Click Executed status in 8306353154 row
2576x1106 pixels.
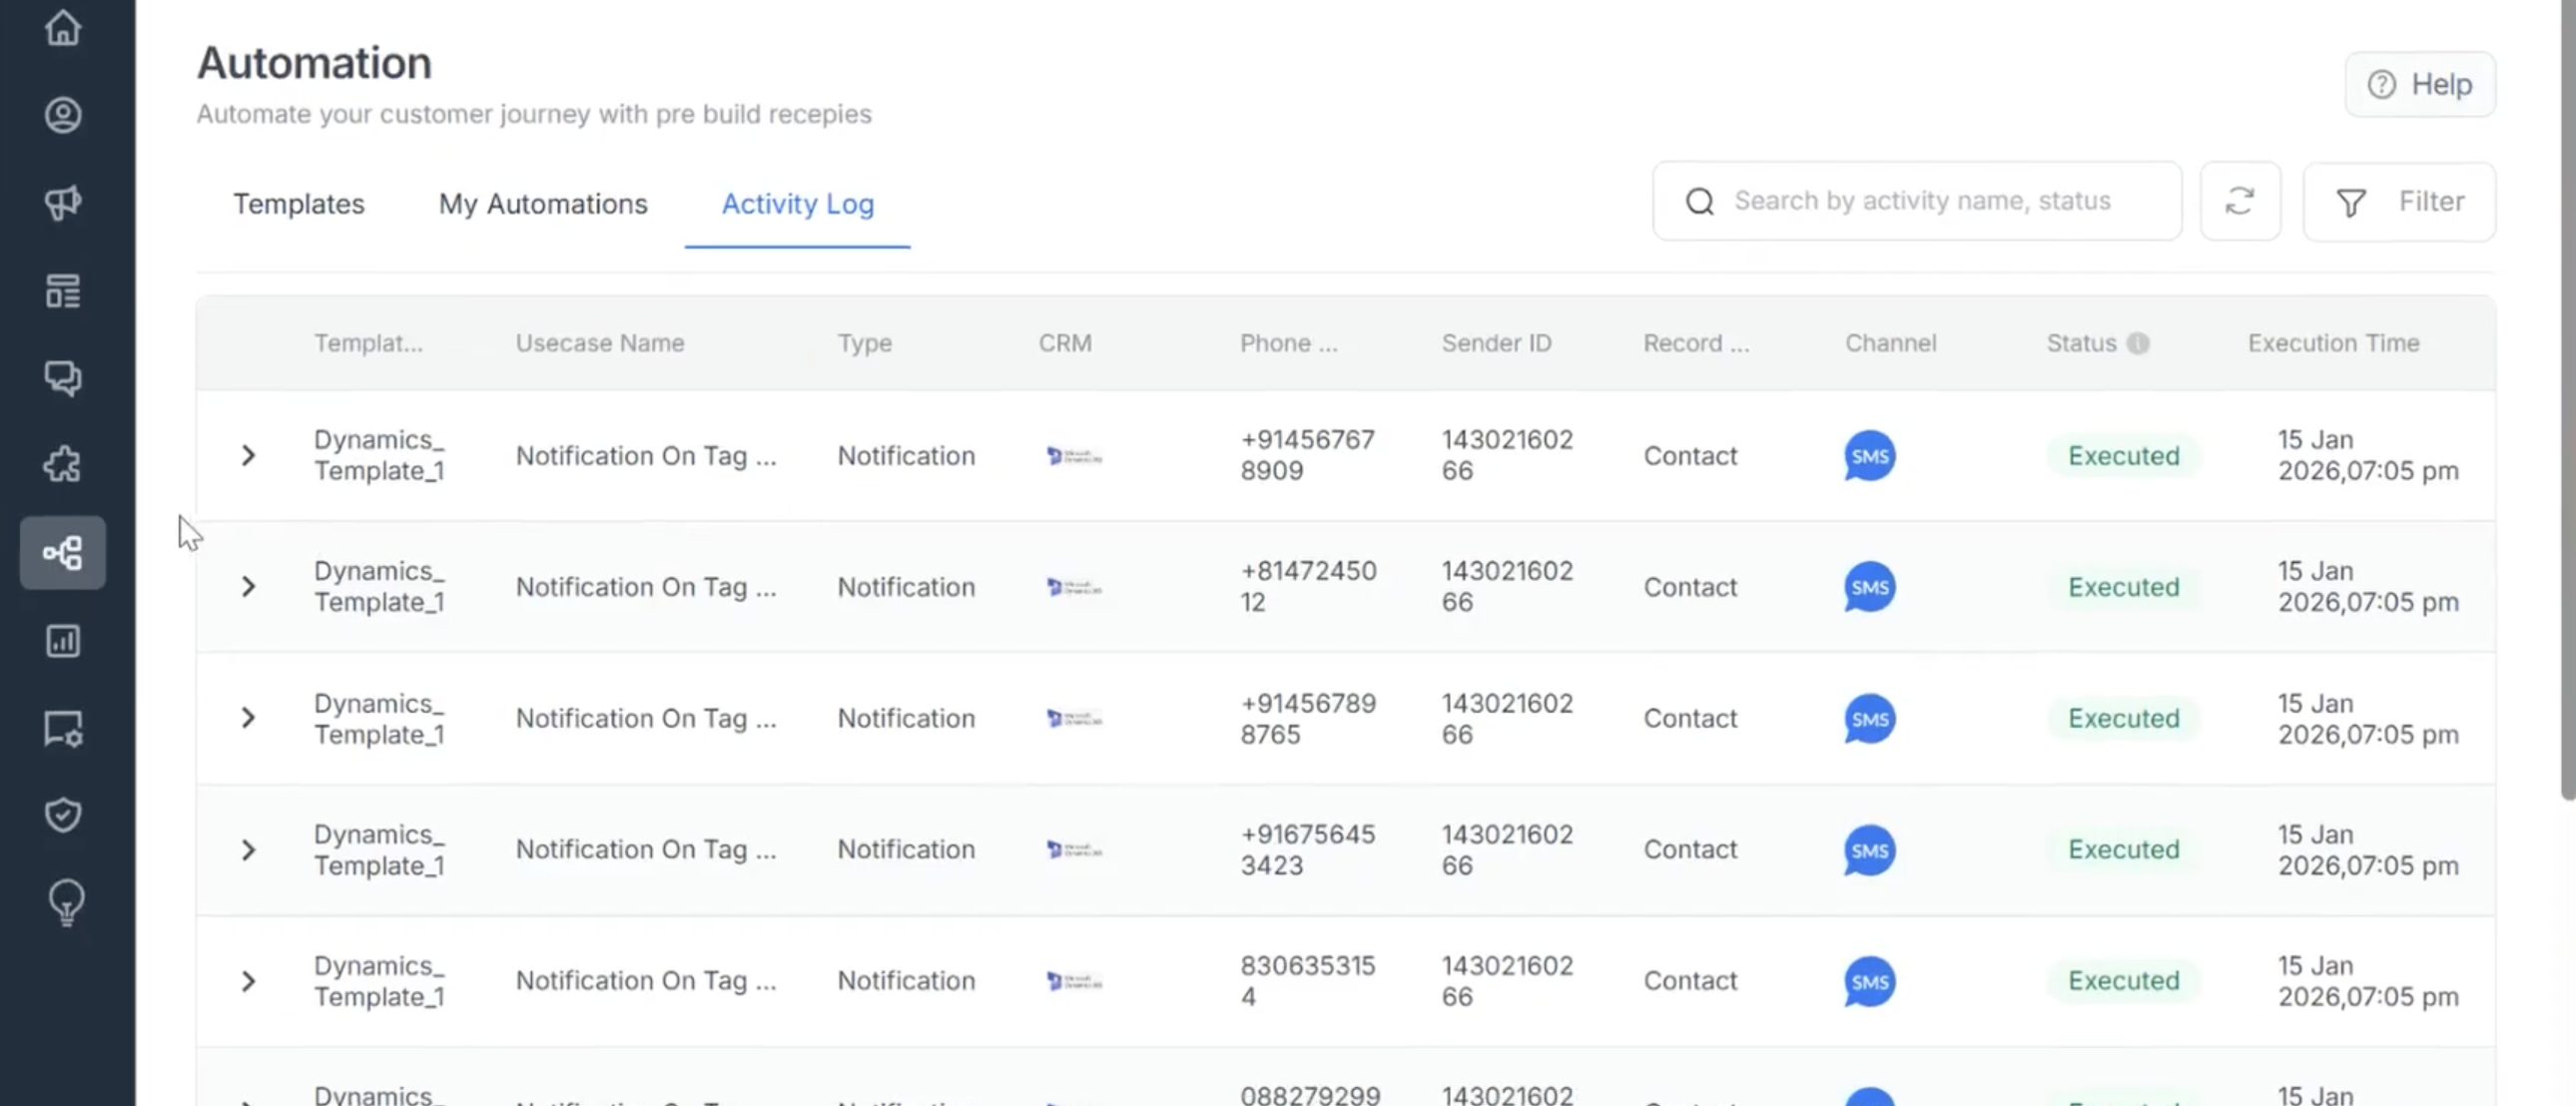pyautogui.click(x=2123, y=981)
